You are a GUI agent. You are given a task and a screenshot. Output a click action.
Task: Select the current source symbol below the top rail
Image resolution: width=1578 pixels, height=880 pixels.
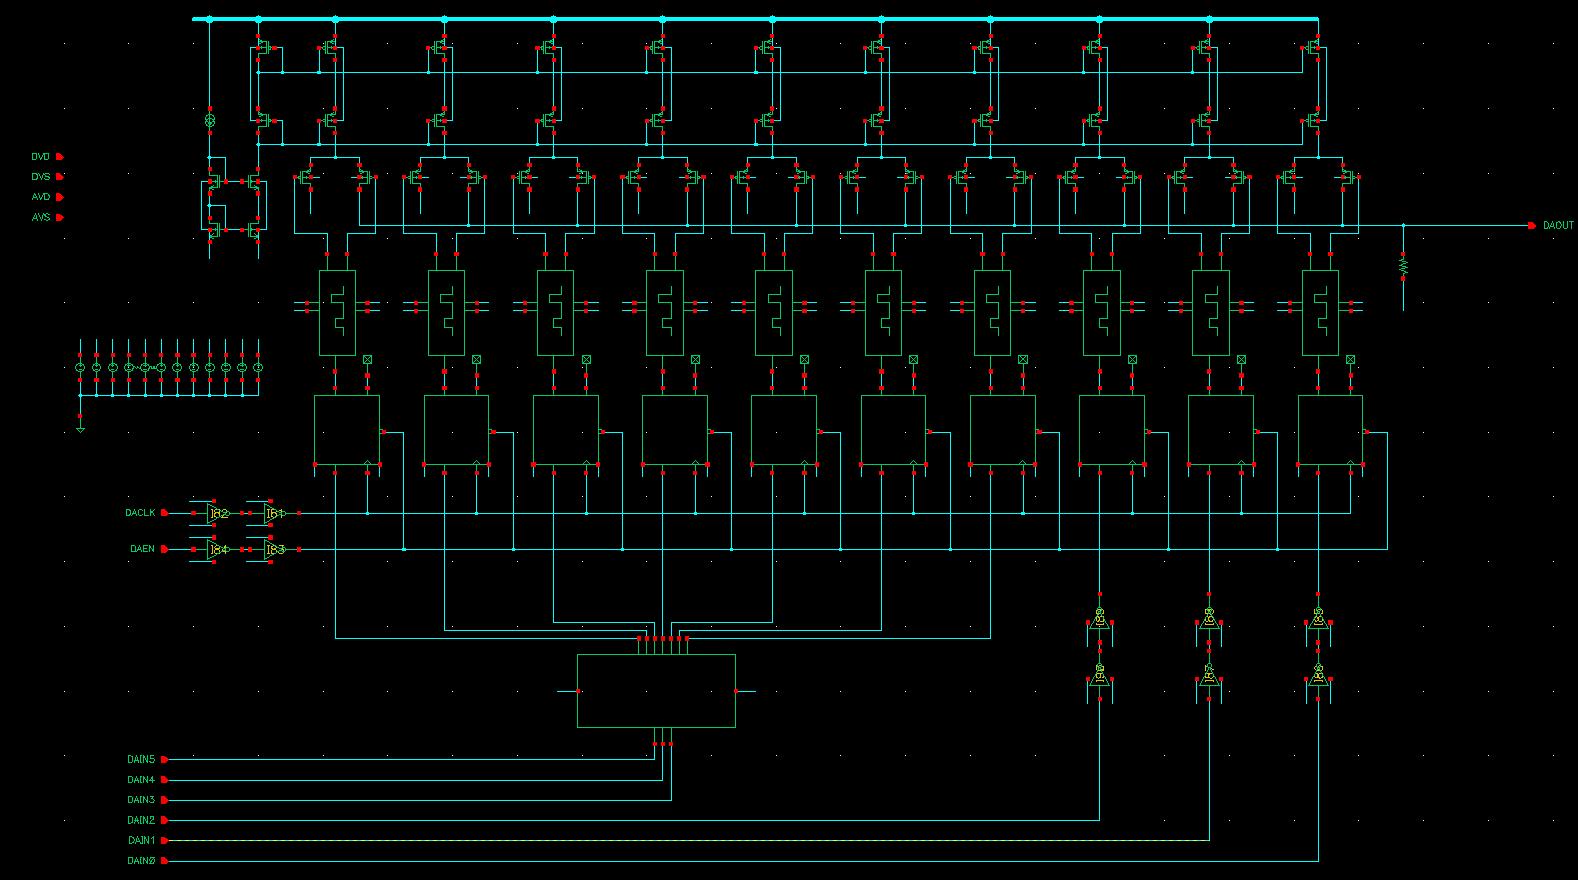click(x=210, y=120)
